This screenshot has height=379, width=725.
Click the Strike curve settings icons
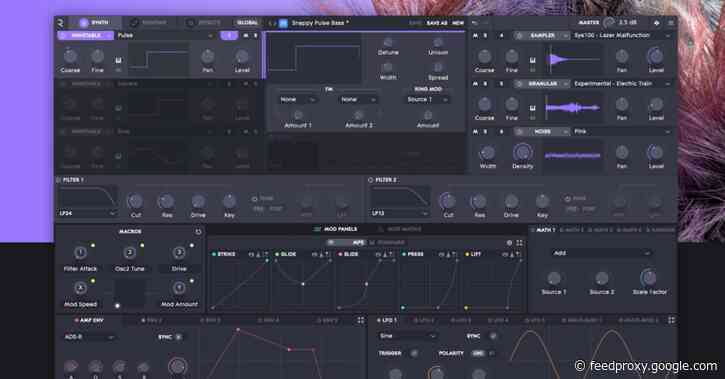tap(259, 254)
